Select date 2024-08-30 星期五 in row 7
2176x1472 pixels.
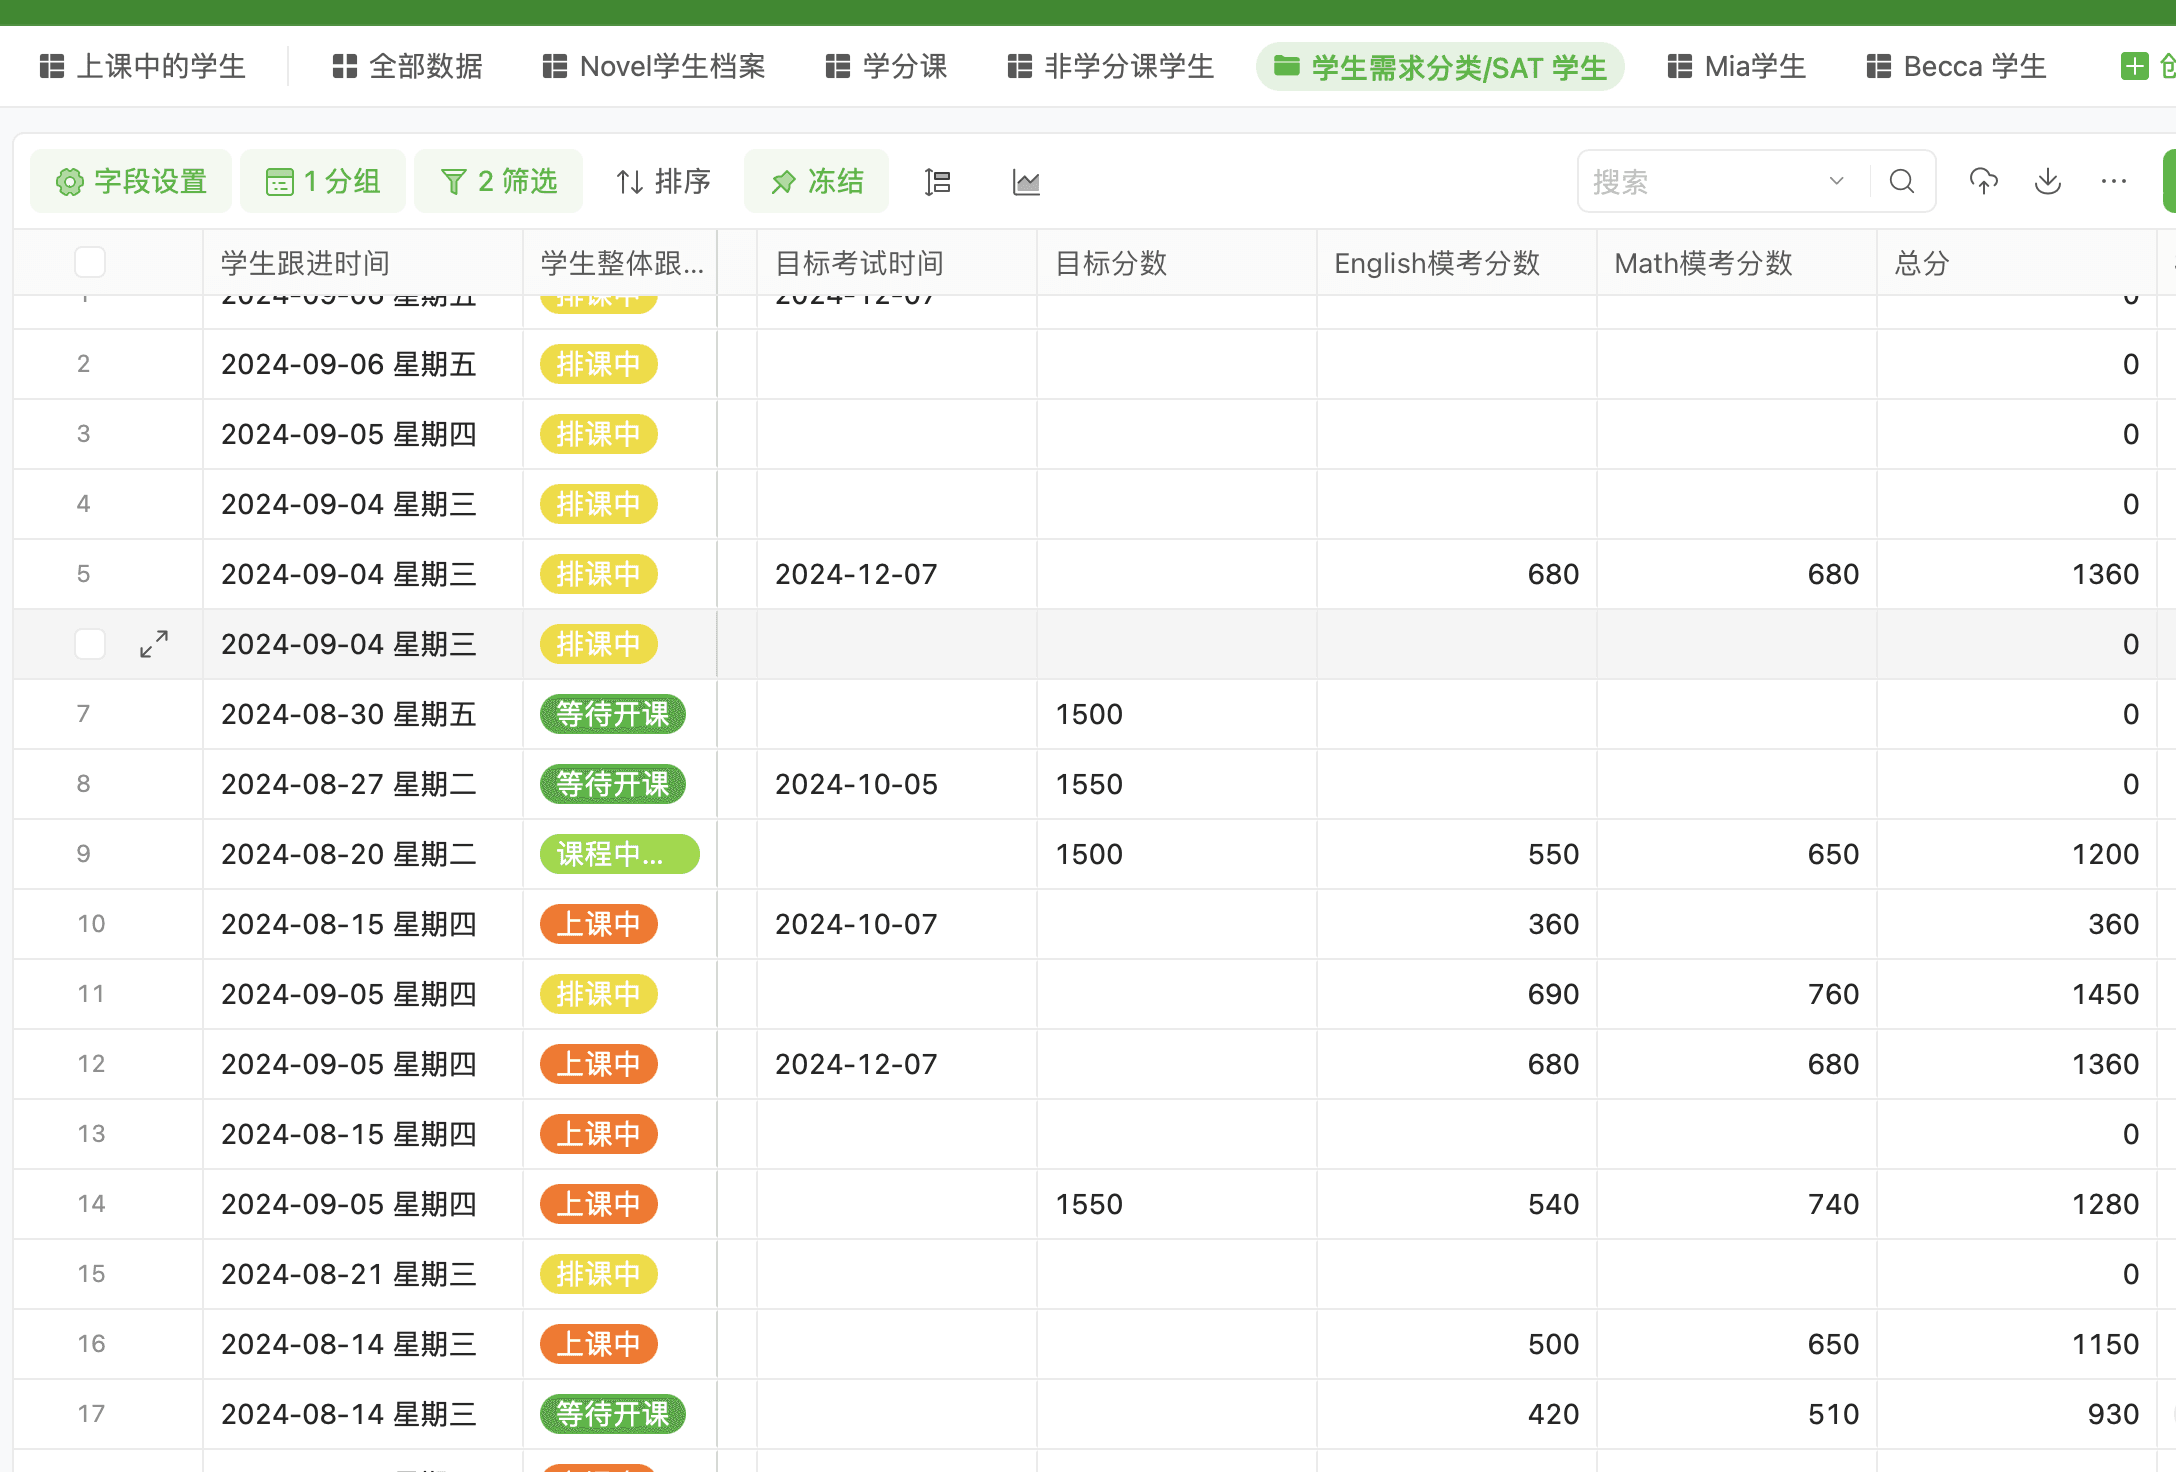coord(348,714)
